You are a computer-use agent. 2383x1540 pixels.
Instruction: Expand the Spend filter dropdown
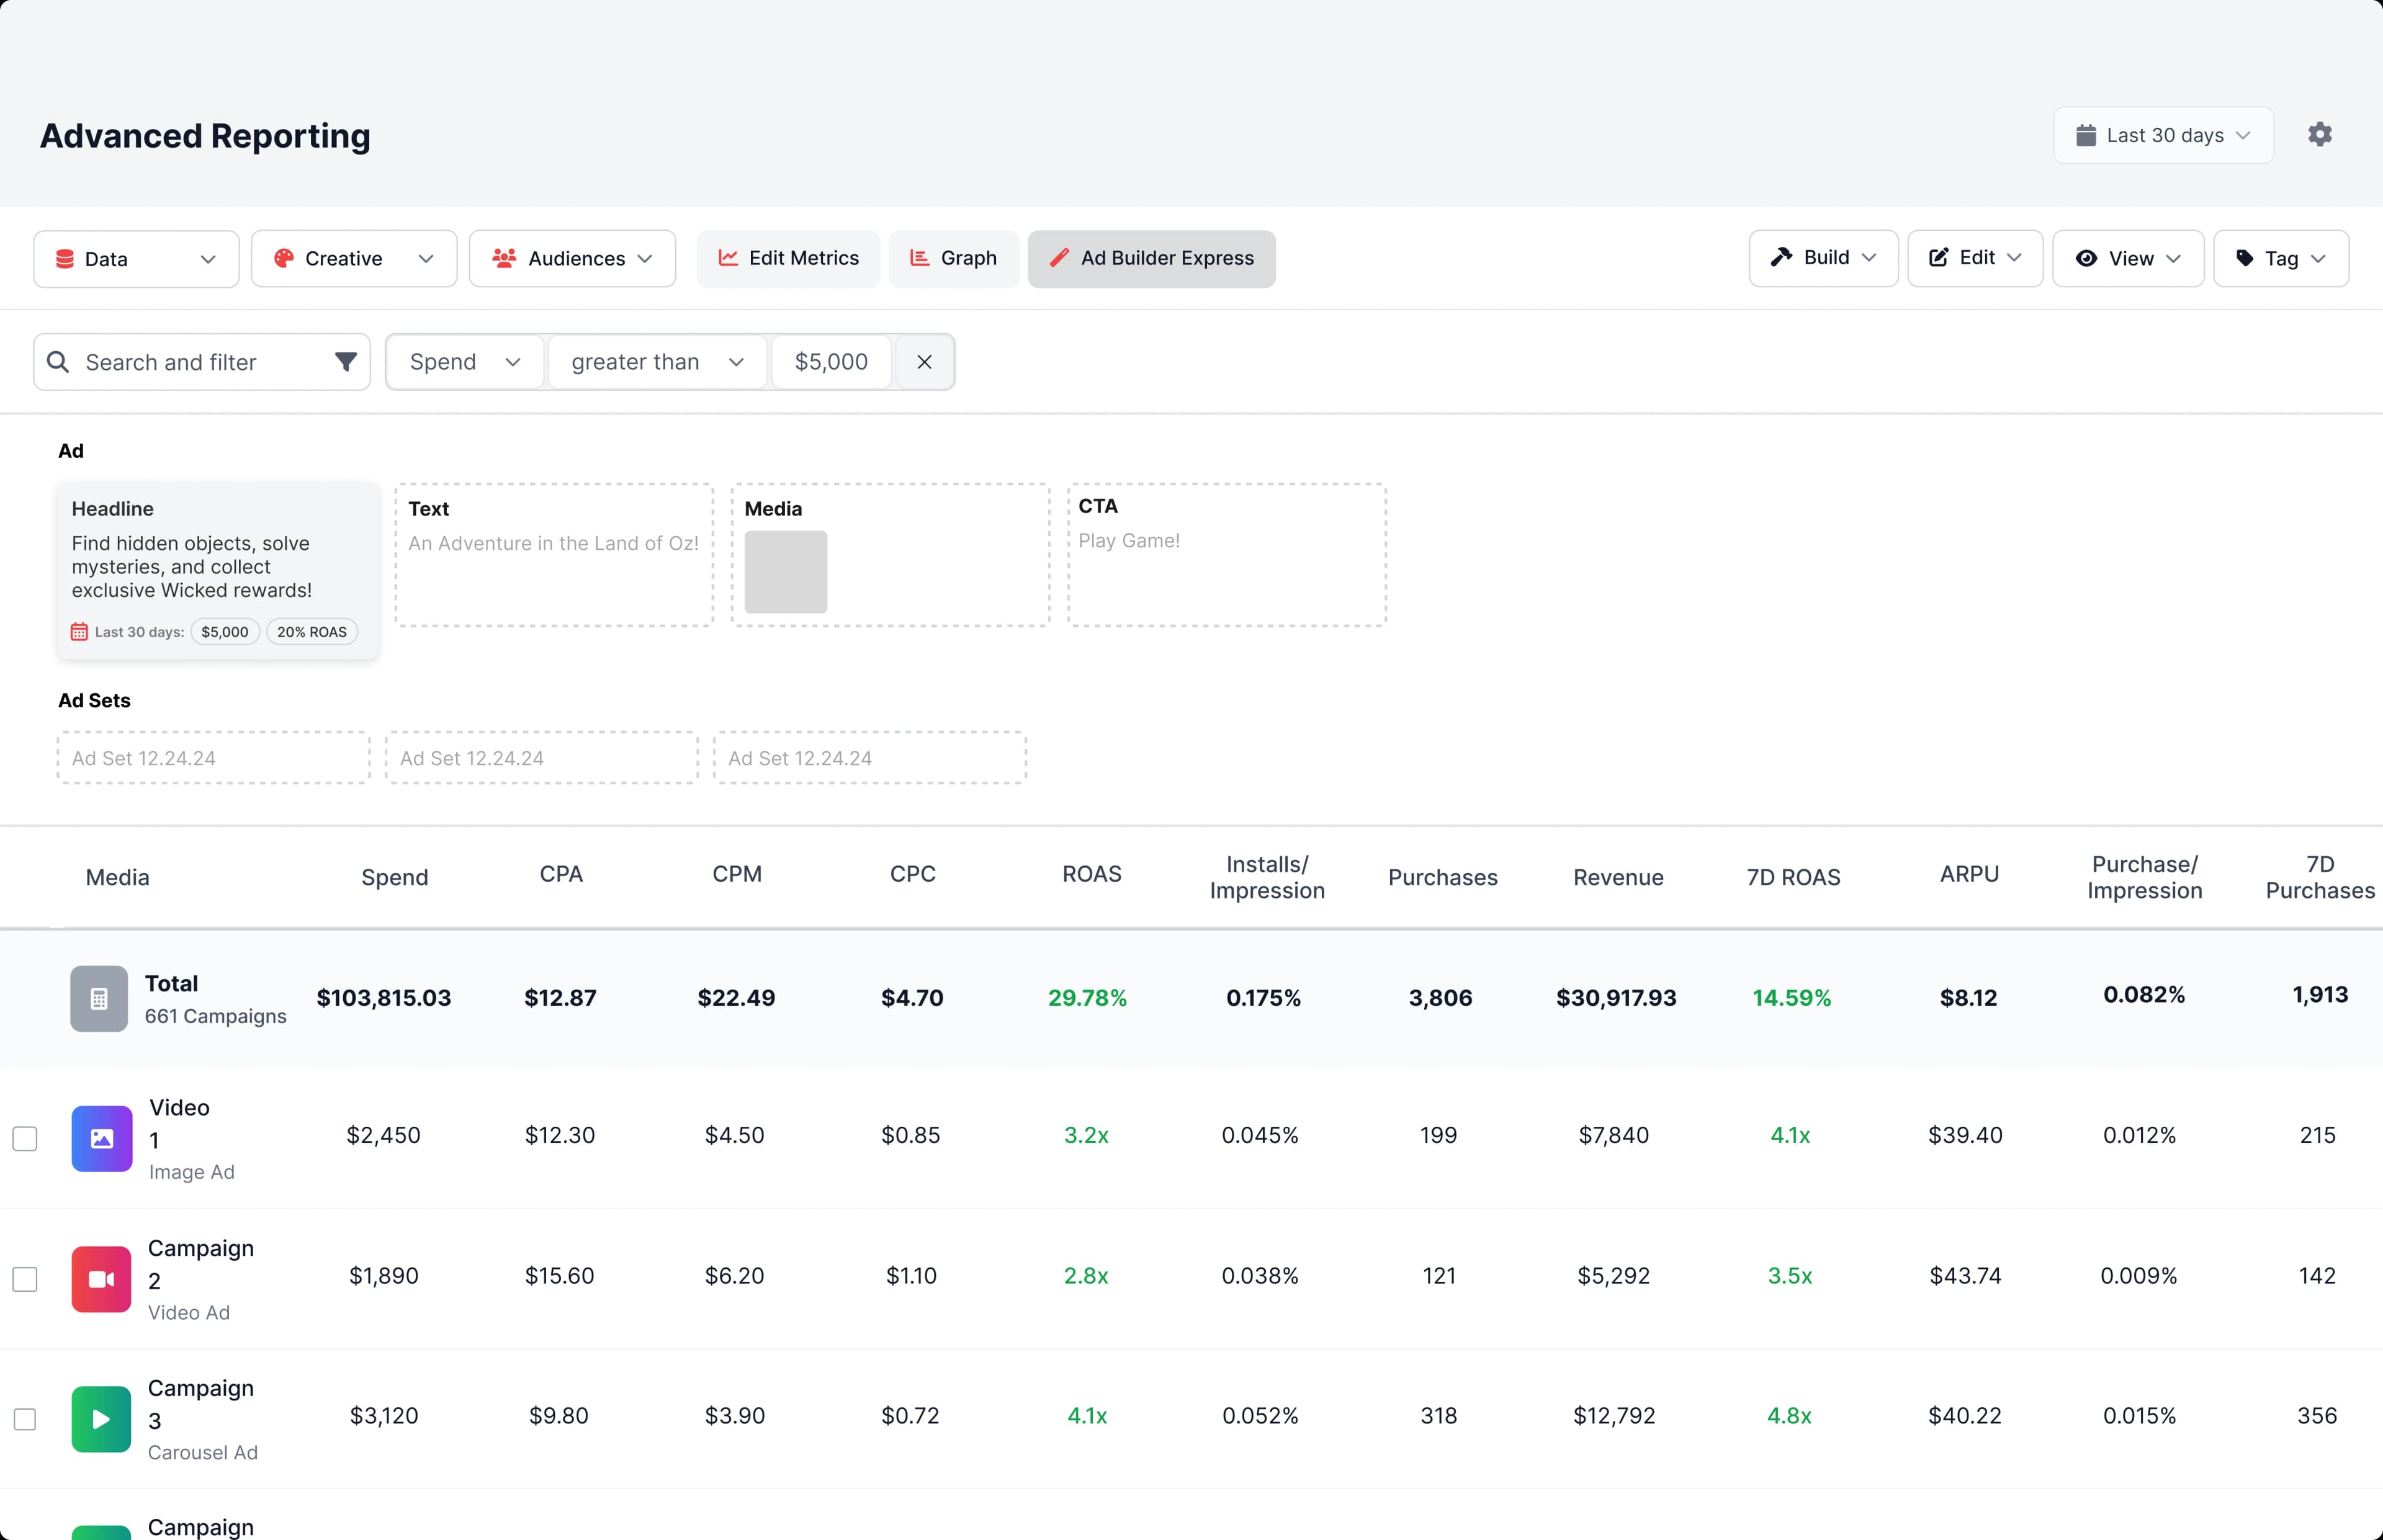[464, 362]
